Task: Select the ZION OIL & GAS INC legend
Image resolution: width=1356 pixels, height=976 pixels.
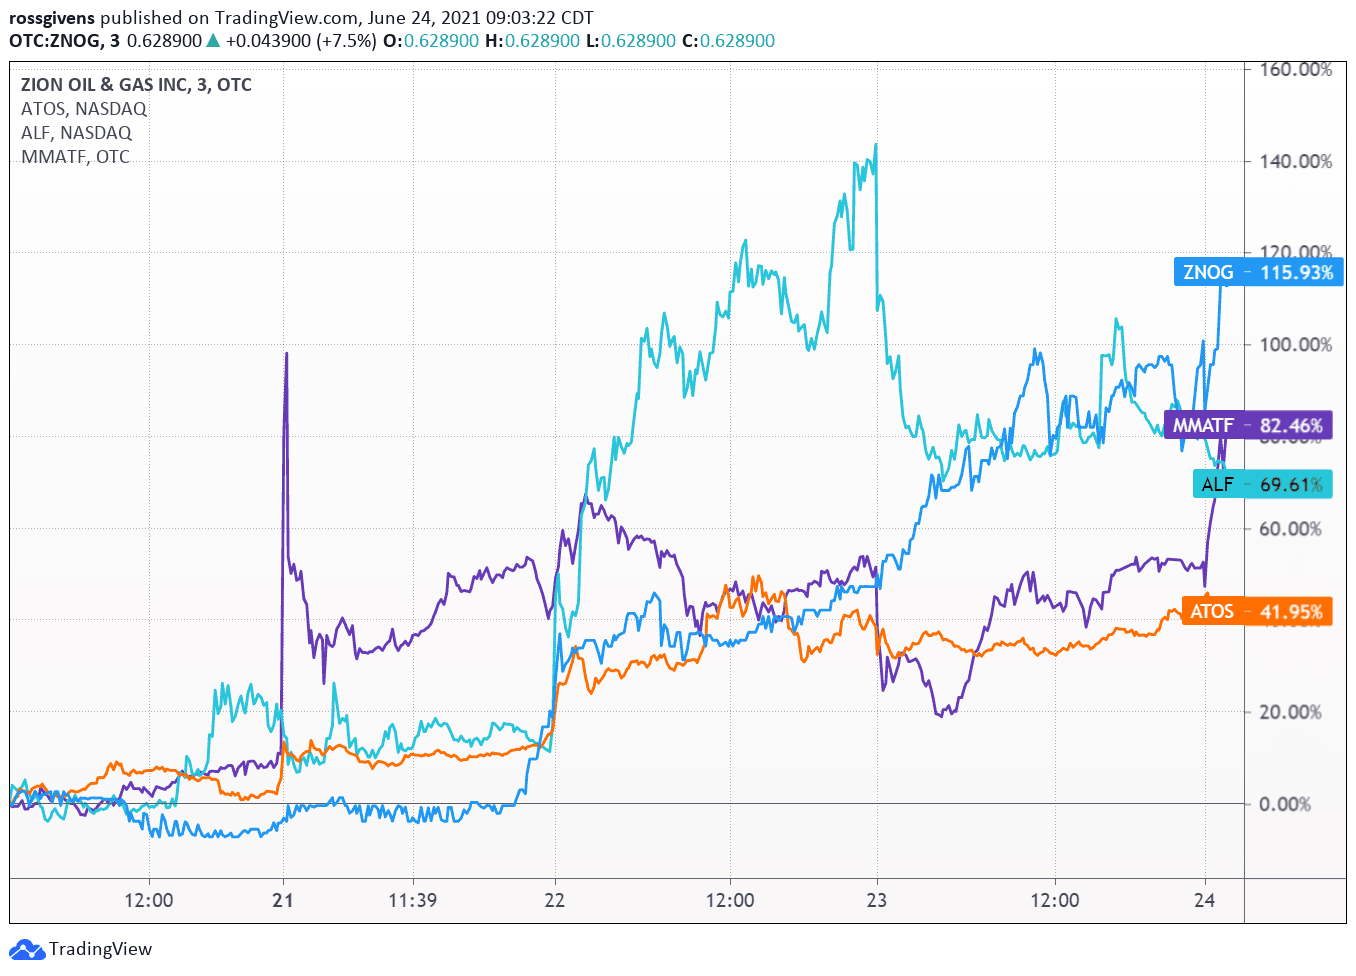Action: (x=136, y=85)
